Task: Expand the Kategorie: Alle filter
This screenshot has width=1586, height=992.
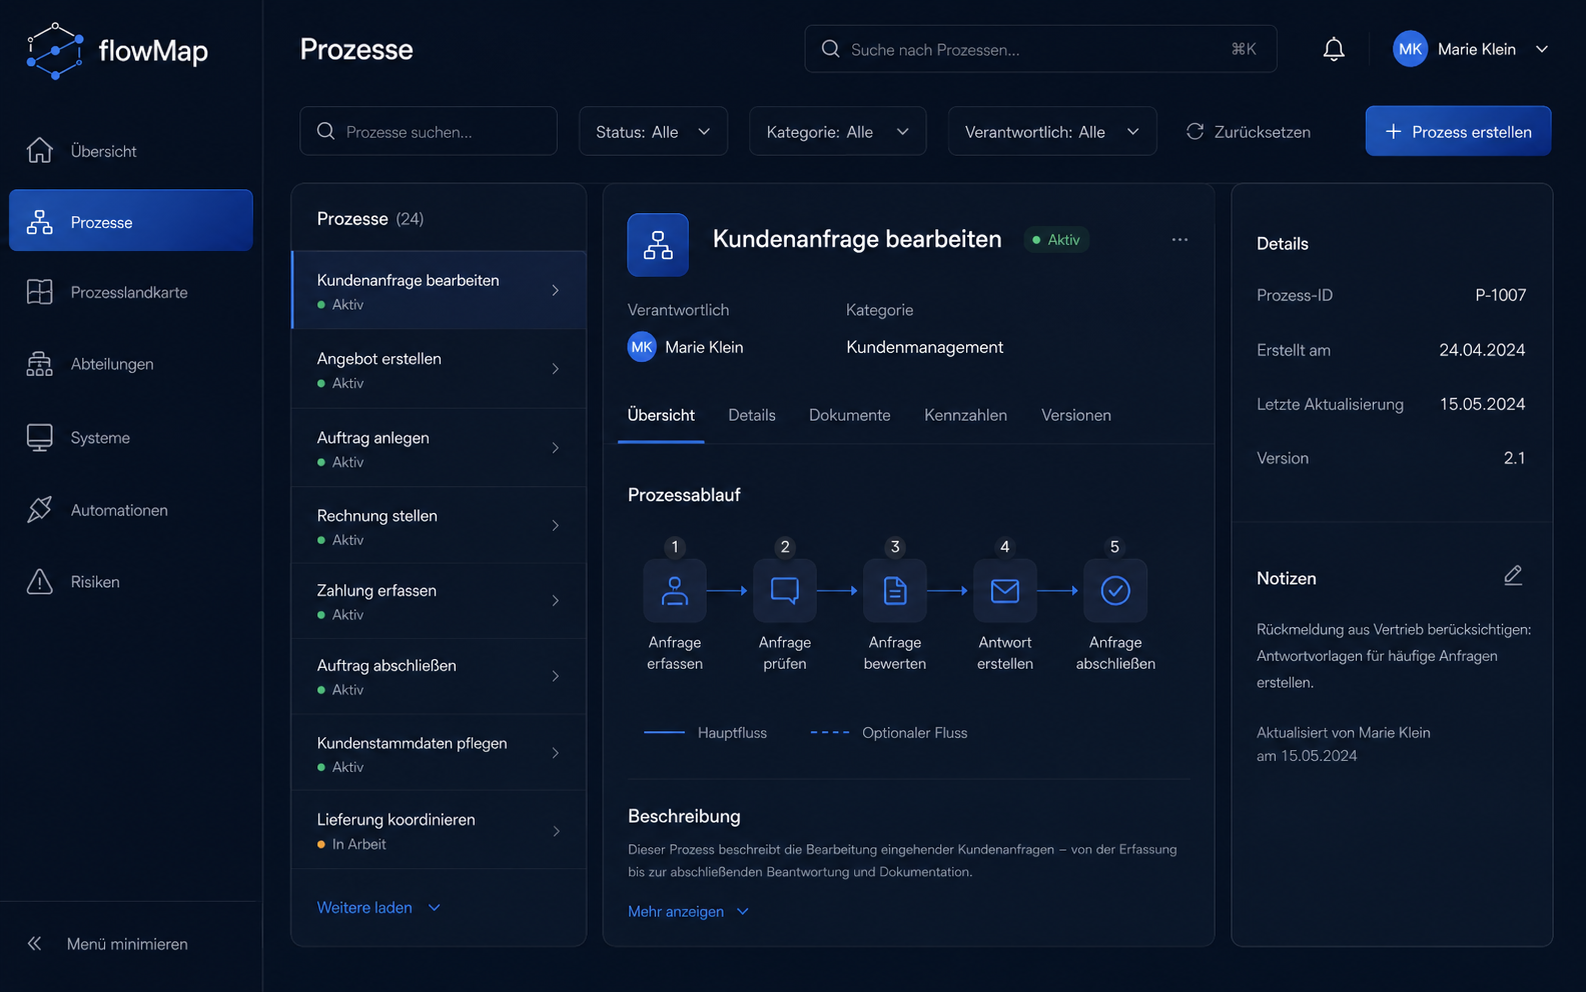Action: (x=838, y=131)
